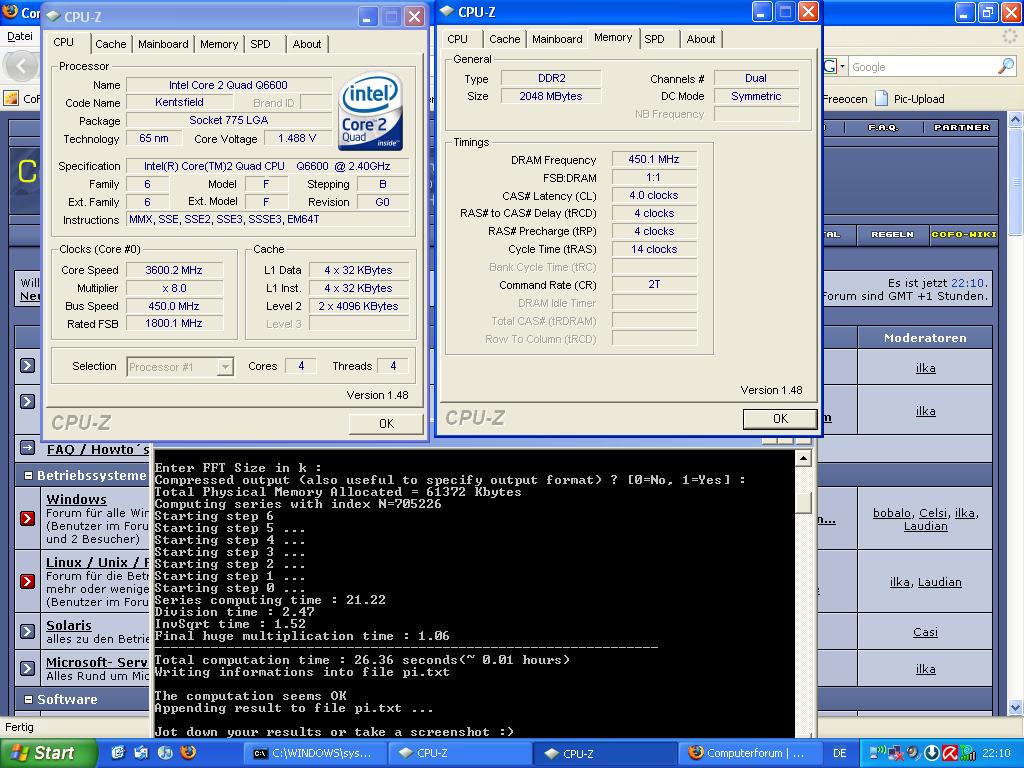Open Solaris forum link
Viewport: 1024px width, 768px height.
coord(69,625)
